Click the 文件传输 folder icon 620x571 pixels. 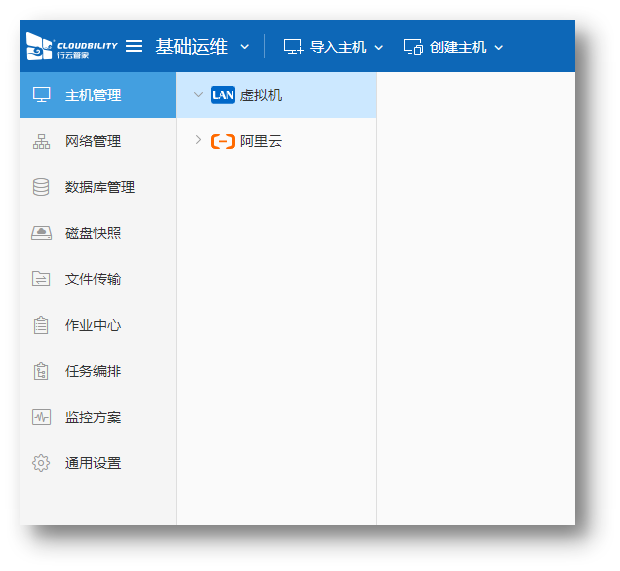pos(41,278)
